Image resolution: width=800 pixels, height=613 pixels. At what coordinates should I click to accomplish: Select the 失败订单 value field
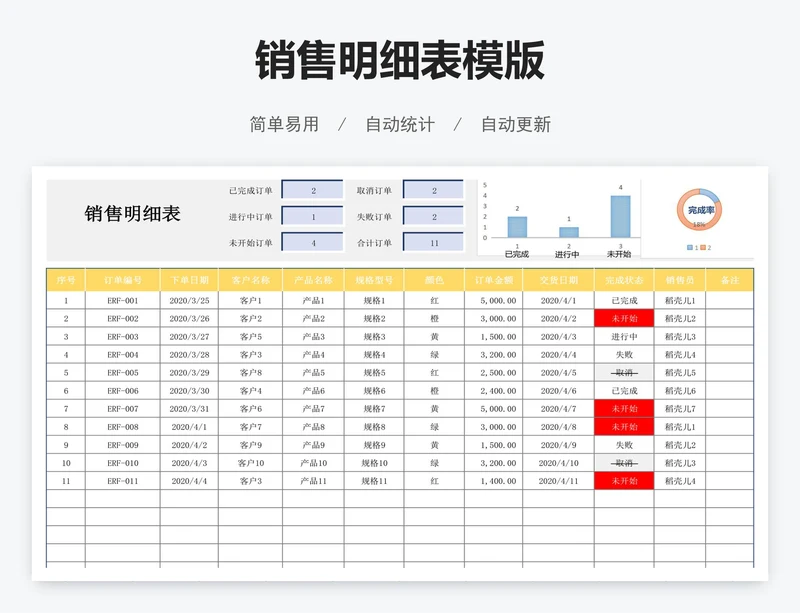click(x=434, y=216)
